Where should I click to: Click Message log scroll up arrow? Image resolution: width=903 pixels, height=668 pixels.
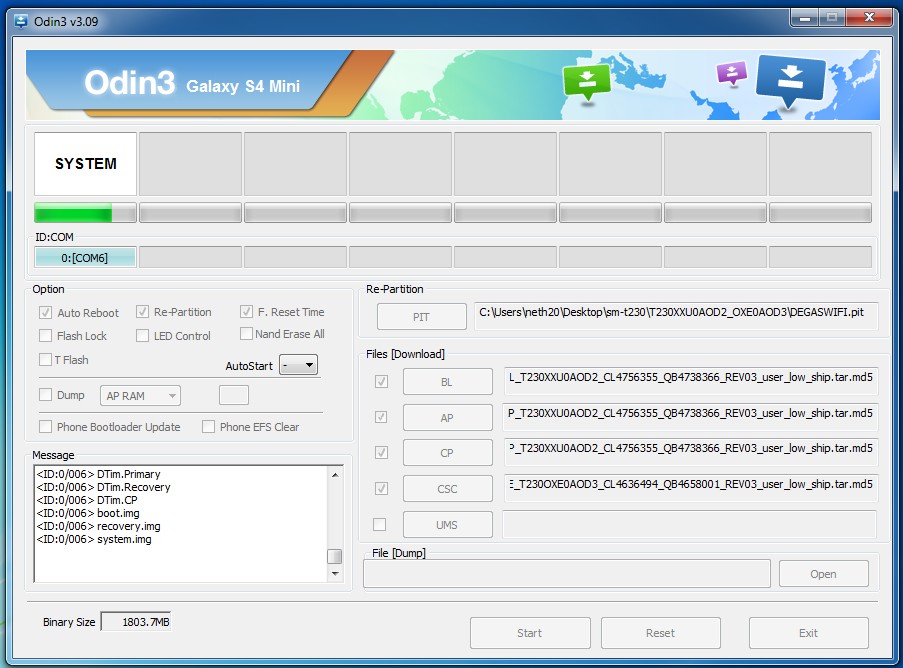335,475
